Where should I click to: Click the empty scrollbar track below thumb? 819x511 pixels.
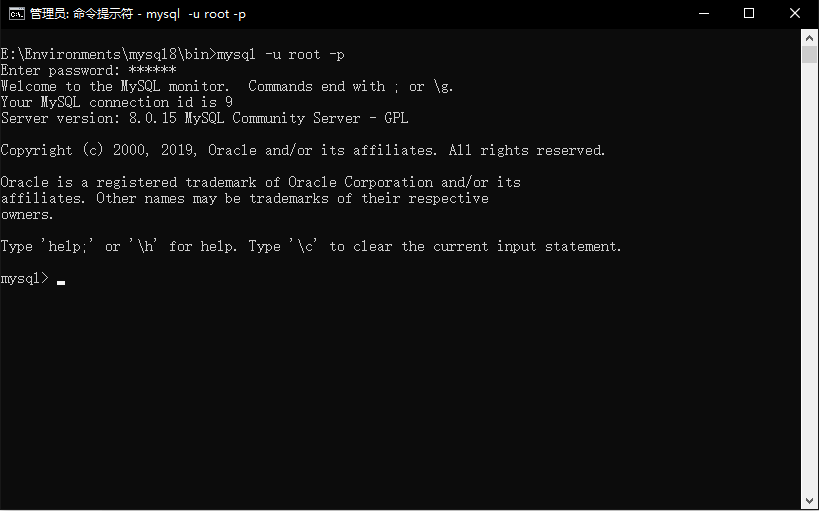809,277
